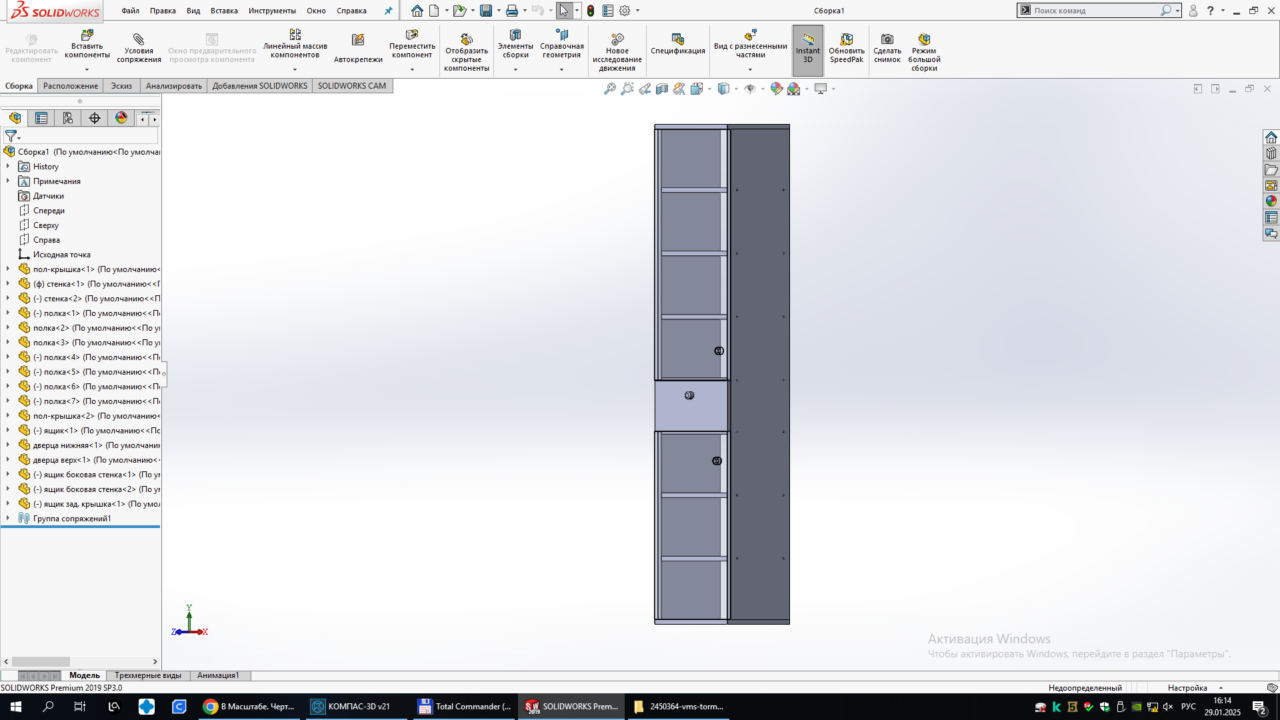Toggle Large Assembly Mode (Режим большой сборки)

point(924,52)
